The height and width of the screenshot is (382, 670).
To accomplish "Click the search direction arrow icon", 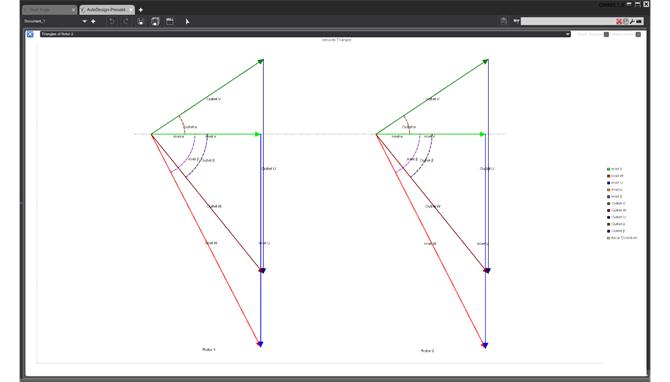I will click(516, 21).
